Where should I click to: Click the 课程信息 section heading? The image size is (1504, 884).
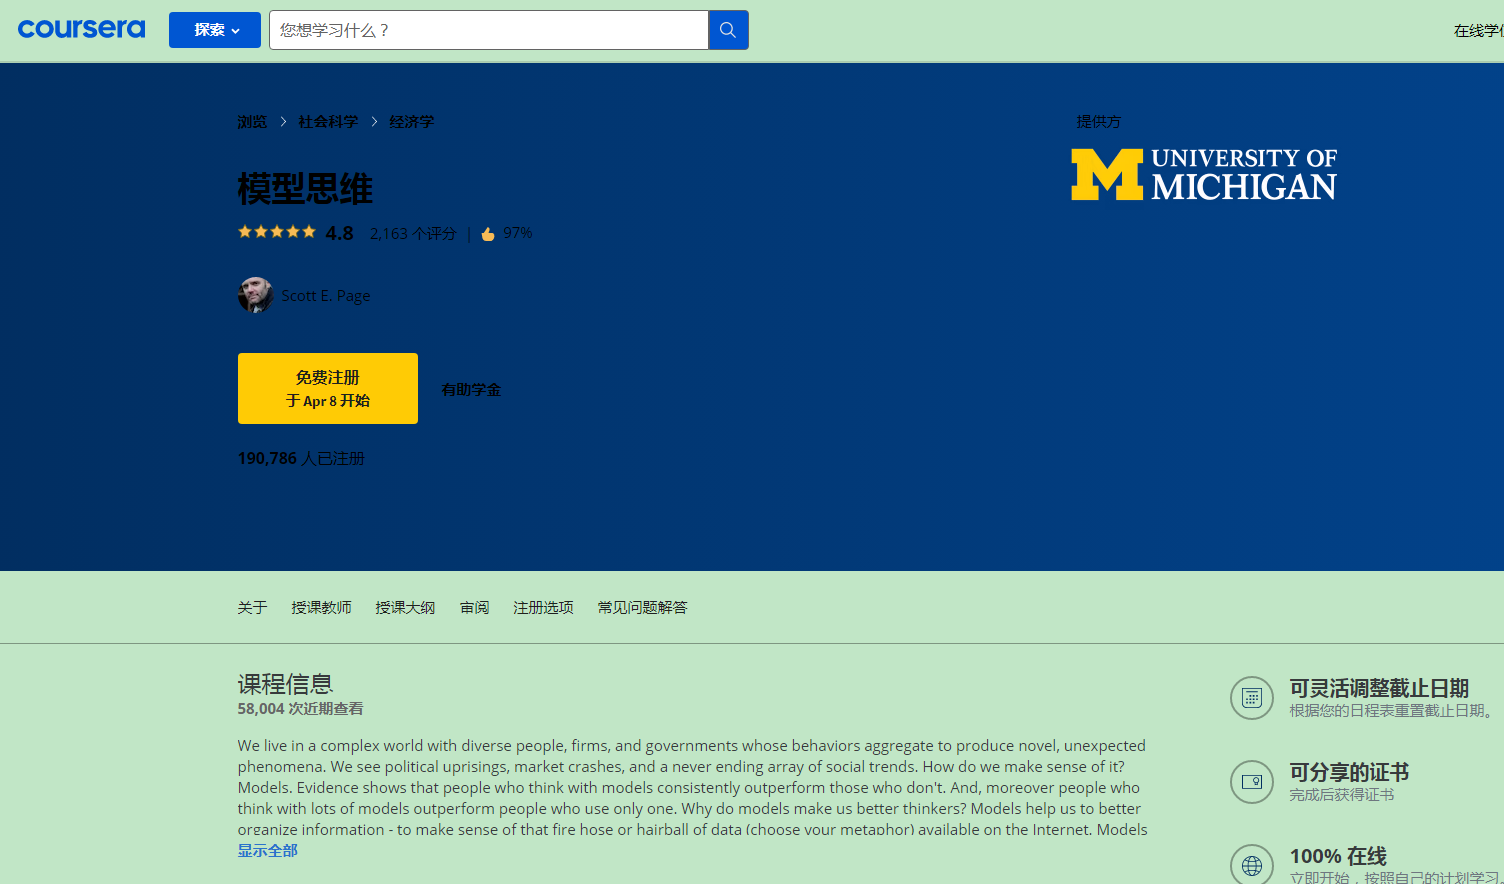285,684
